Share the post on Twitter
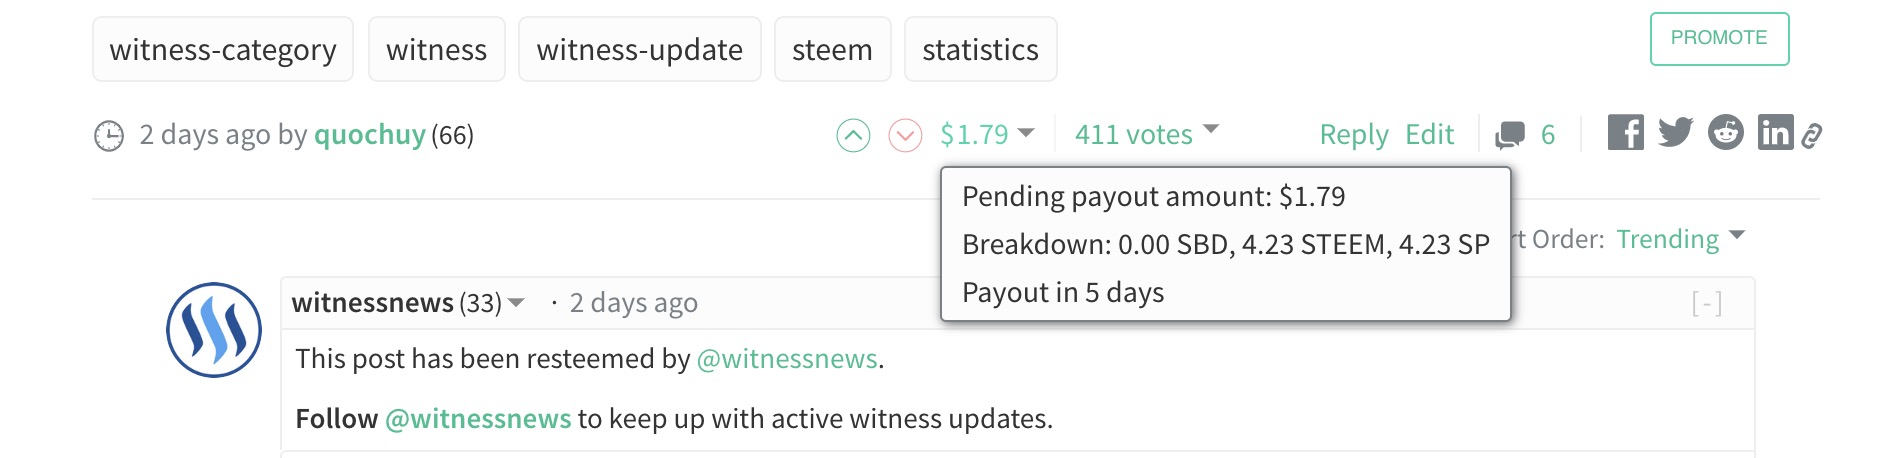This screenshot has height=458, width=1886. [1675, 133]
